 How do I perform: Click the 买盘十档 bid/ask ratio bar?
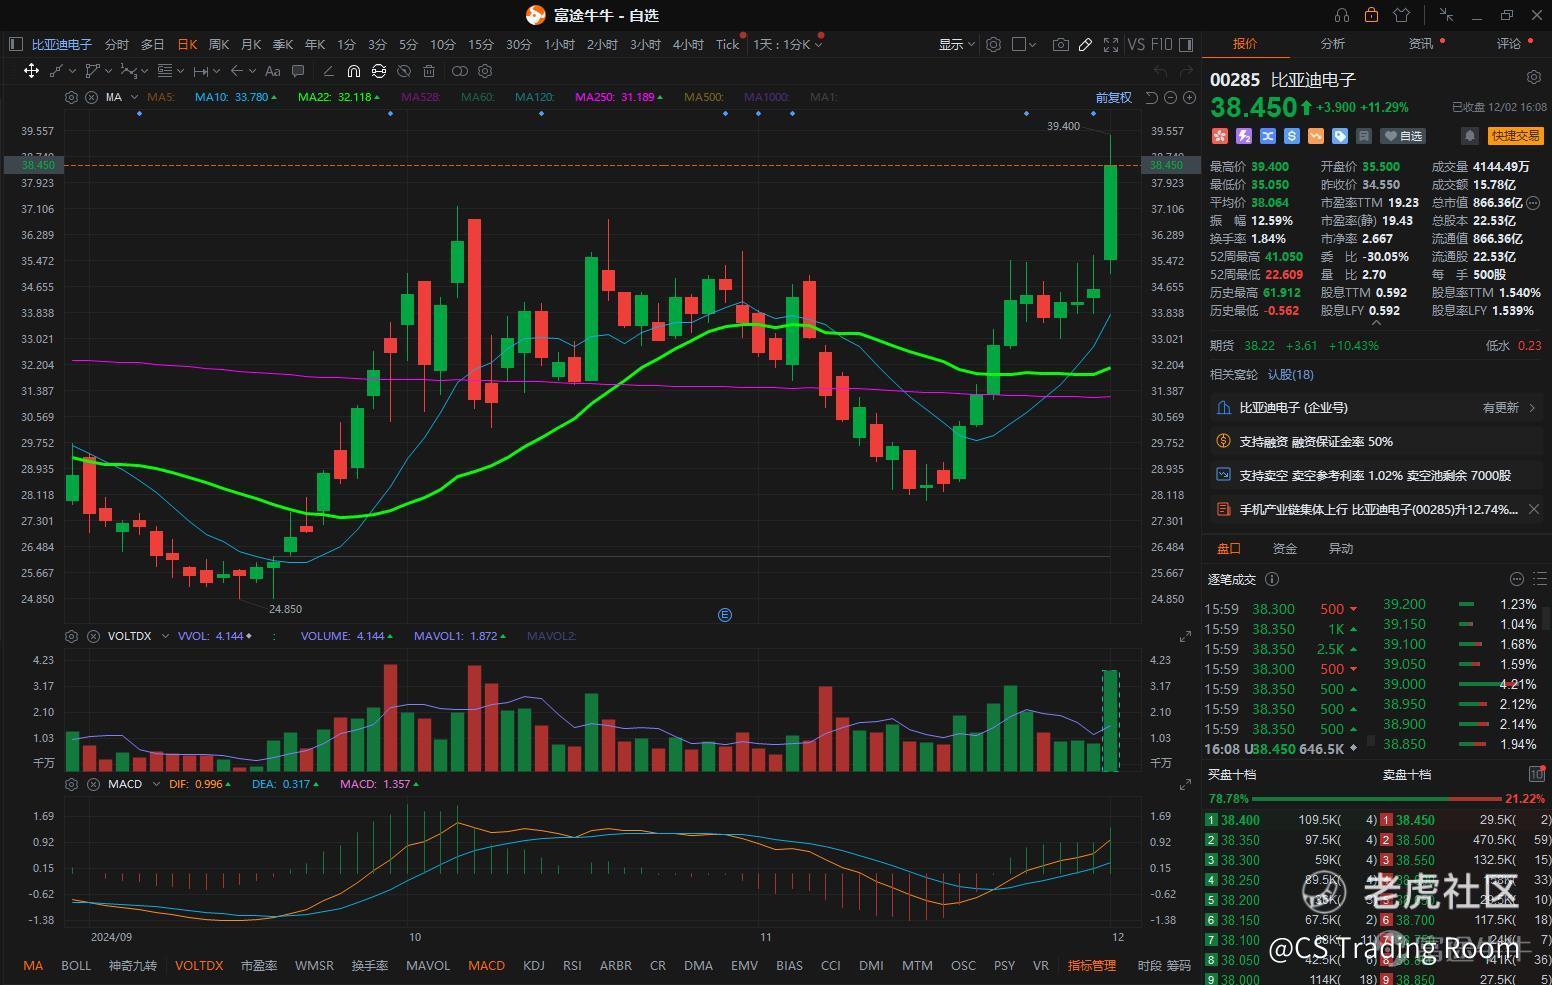click(1376, 799)
